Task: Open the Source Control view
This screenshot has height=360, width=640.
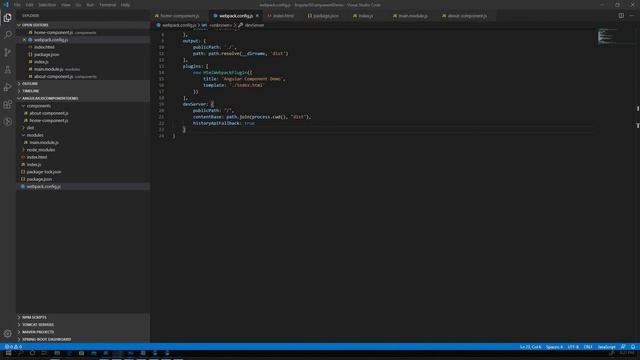Action: point(8,52)
